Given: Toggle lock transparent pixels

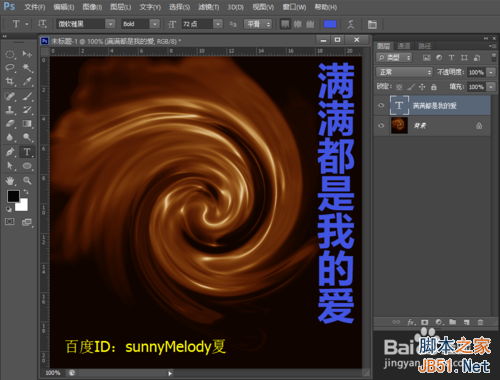Looking at the screenshot, I should pos(399,87).
